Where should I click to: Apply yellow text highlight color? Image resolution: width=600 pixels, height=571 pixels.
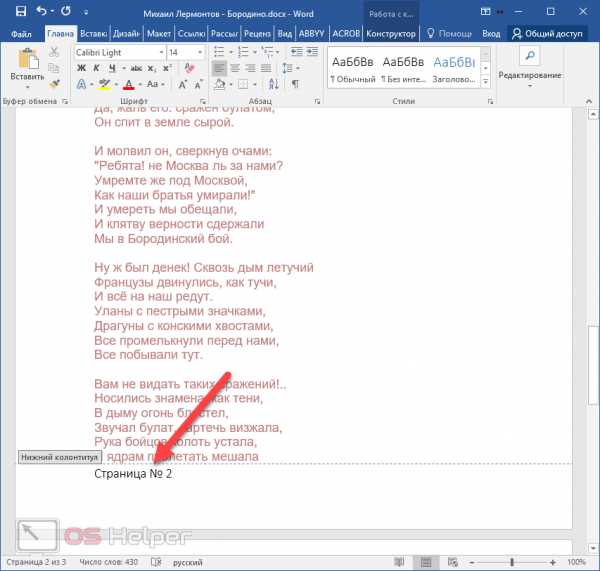pos(104,84)
